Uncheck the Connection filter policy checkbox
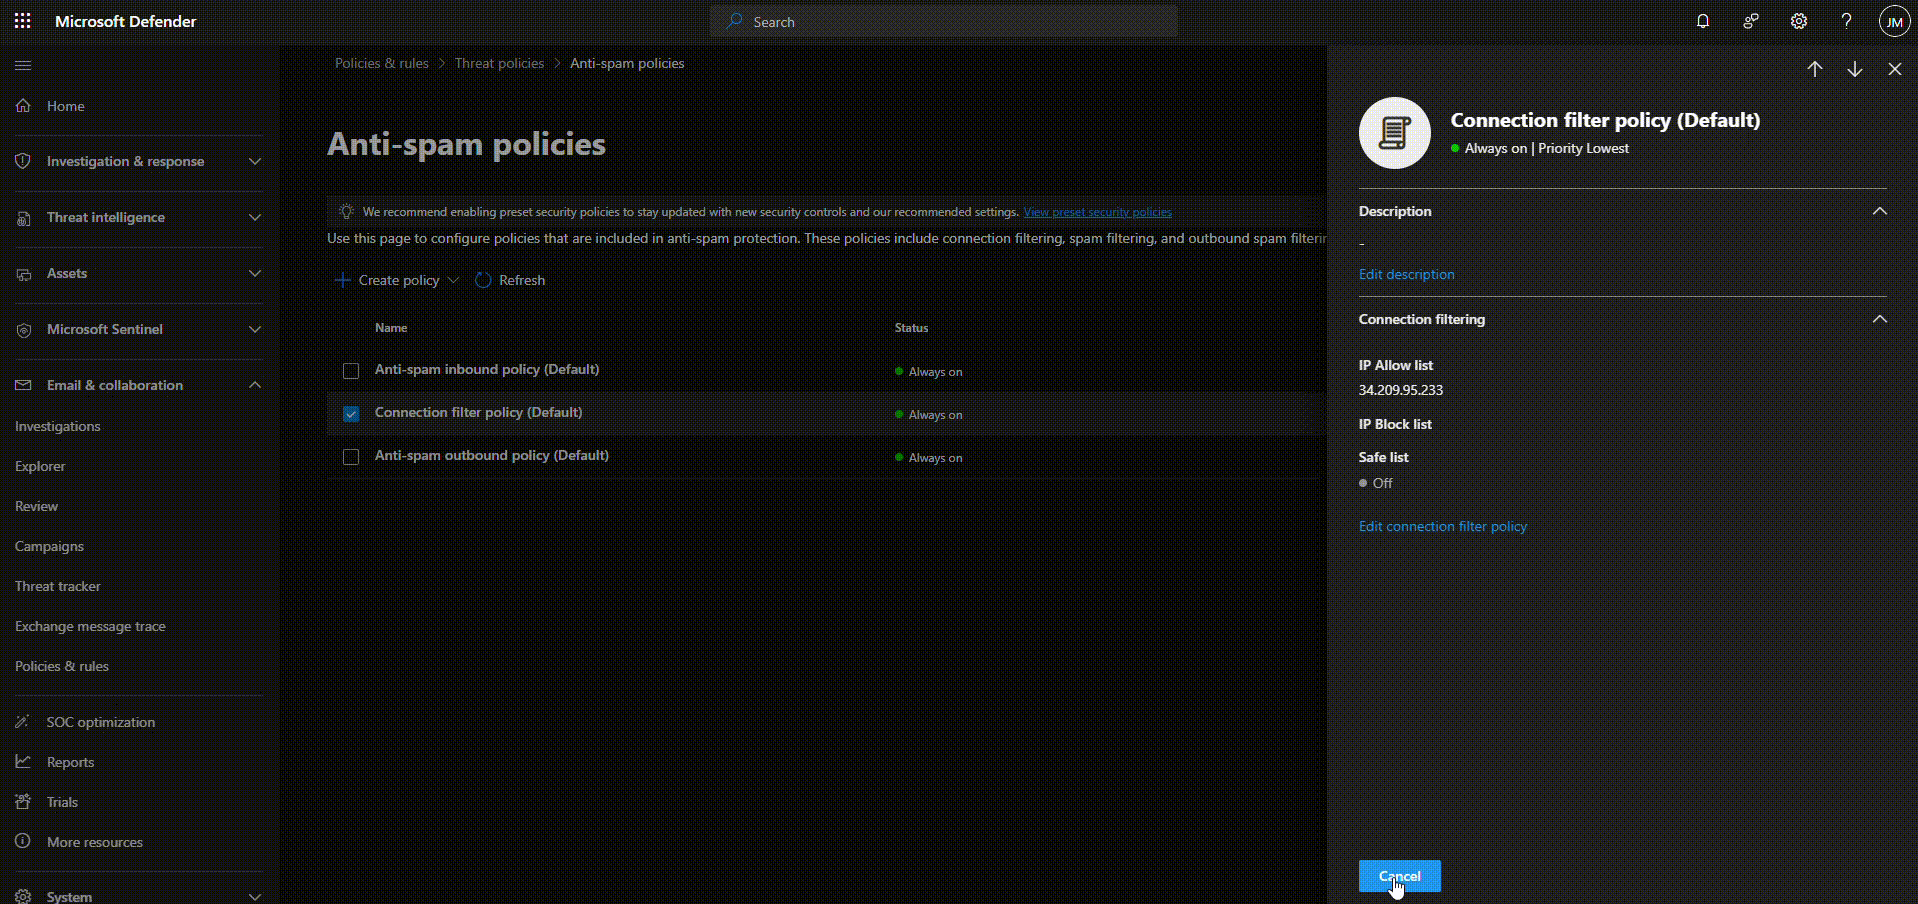 [x=351, y=414]
